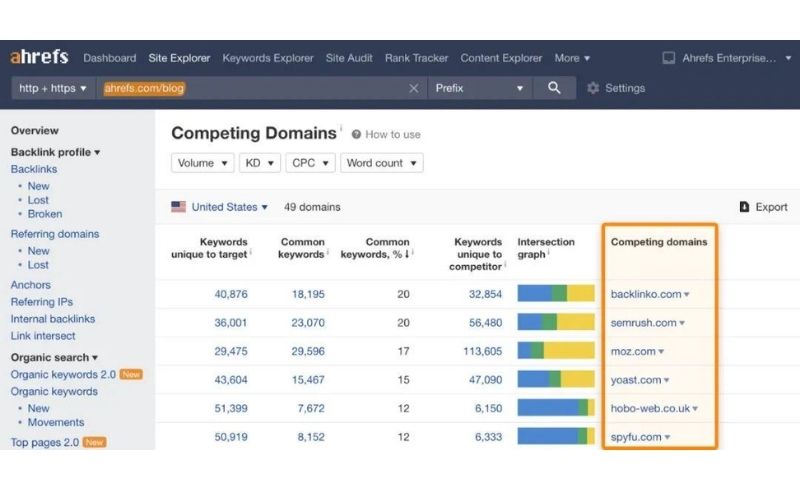Click the 6,333 competitor keywords value

pos(488,437)
